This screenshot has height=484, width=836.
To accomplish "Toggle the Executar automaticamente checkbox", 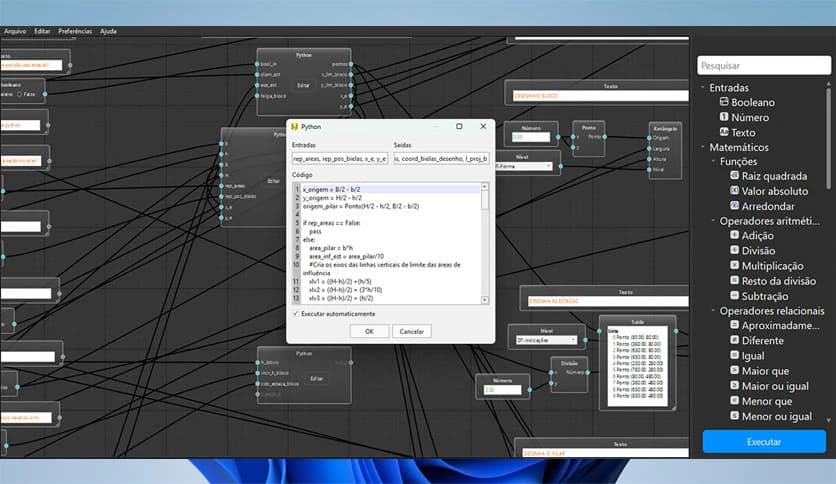I will tap(295, 314).
